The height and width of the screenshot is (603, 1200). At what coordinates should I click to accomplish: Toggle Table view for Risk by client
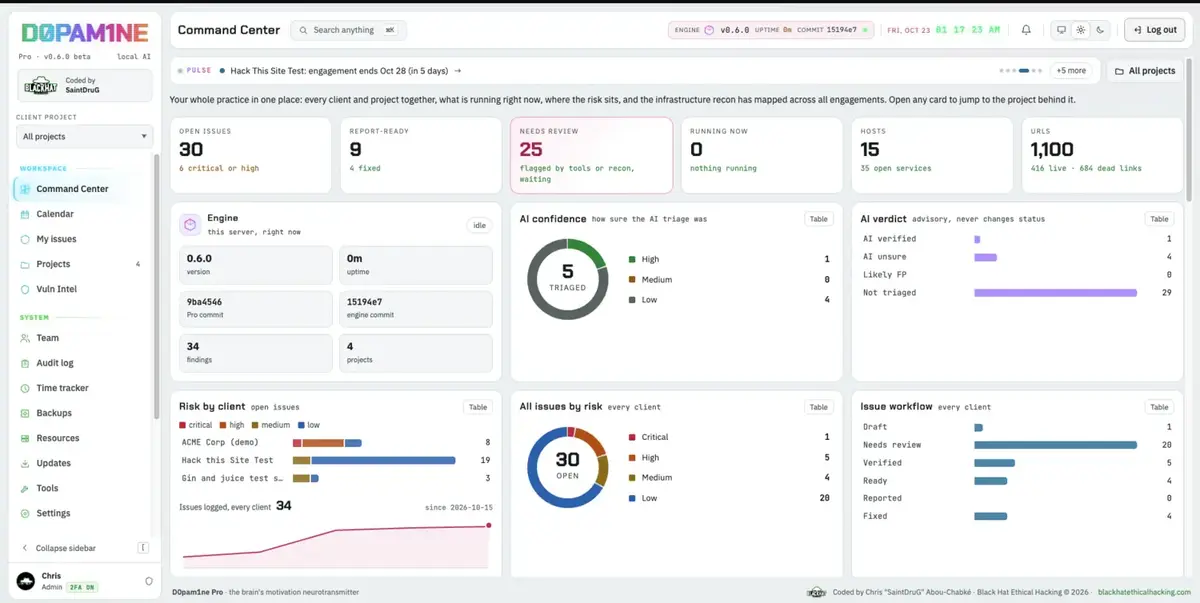pos(478,407)
